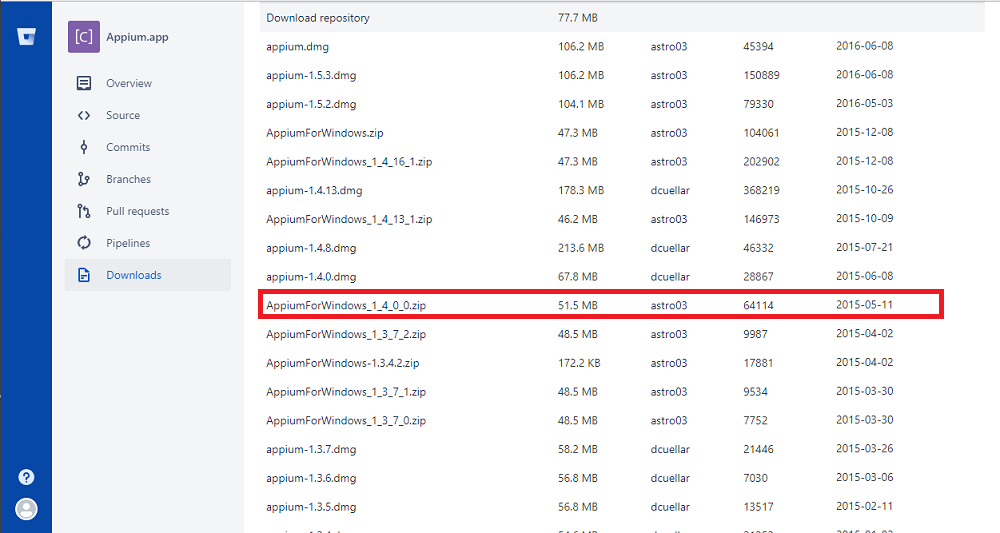
Task: Click the Download repository link
Action: [x=318, y=18]
